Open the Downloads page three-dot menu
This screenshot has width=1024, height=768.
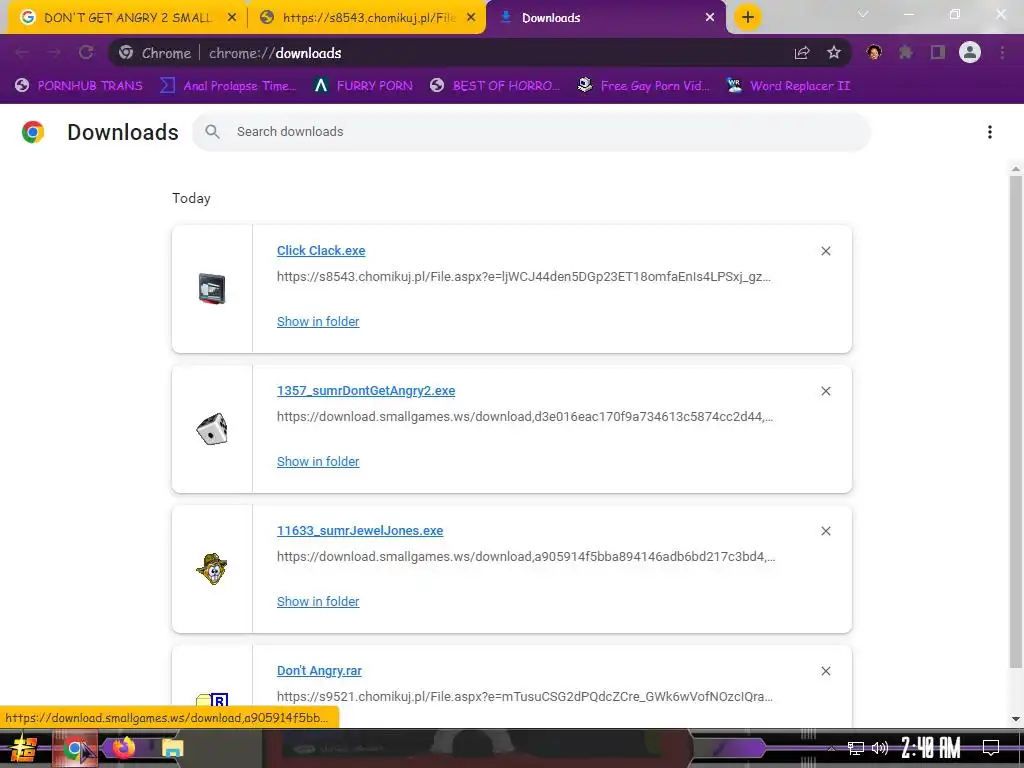(x=989, y=132)
